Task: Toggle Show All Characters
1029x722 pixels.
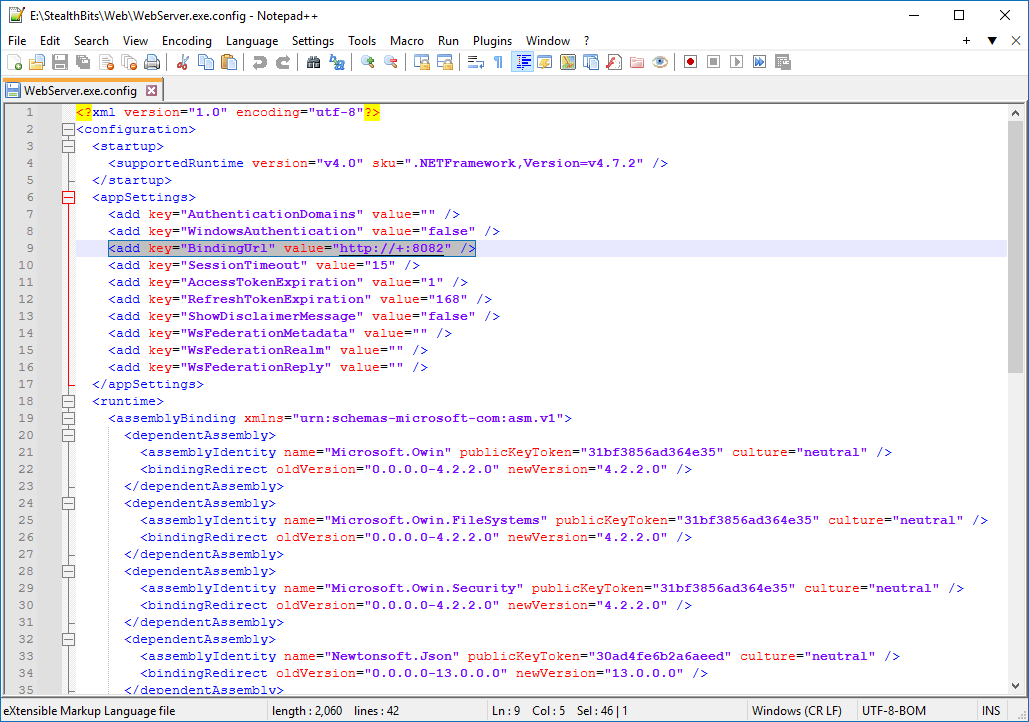Action: 498,61
